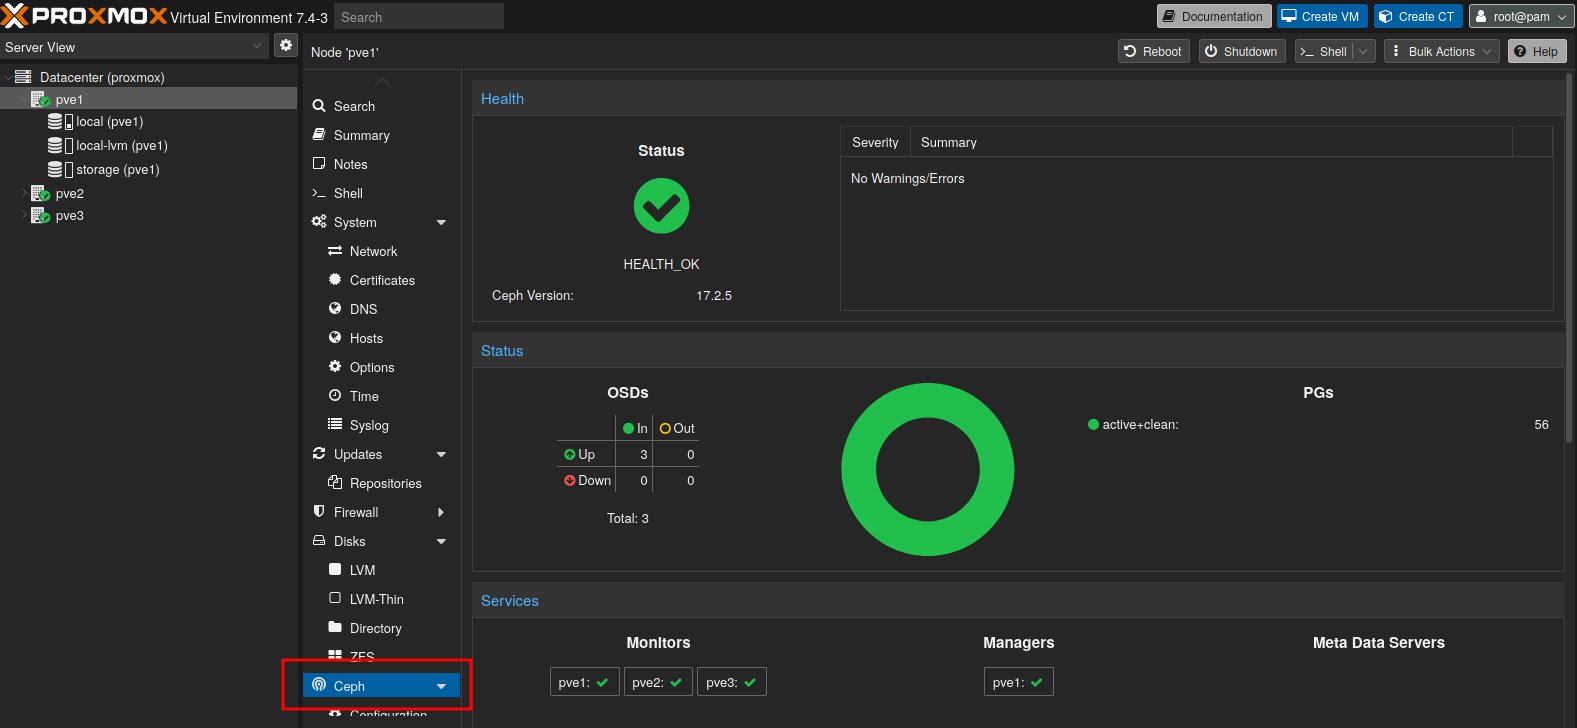Click the pve1 manager status box

[x=1019, y=682]
